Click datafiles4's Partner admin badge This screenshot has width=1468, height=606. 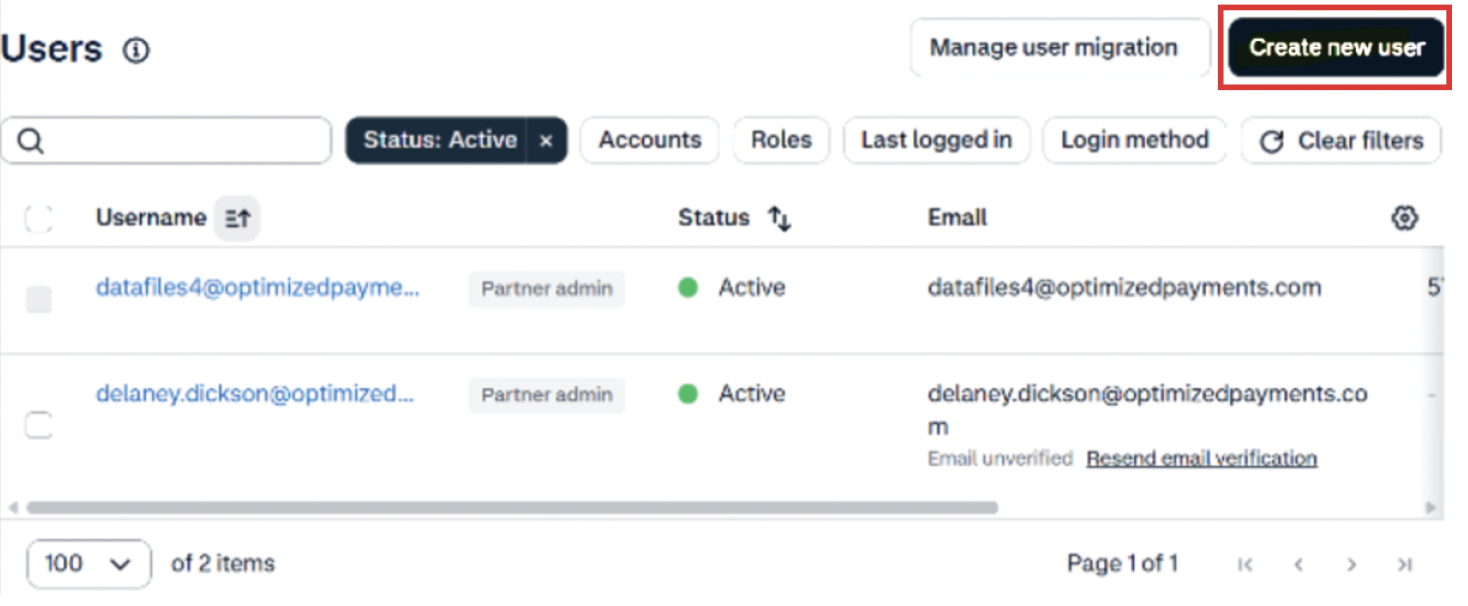(x=547, y=289)
